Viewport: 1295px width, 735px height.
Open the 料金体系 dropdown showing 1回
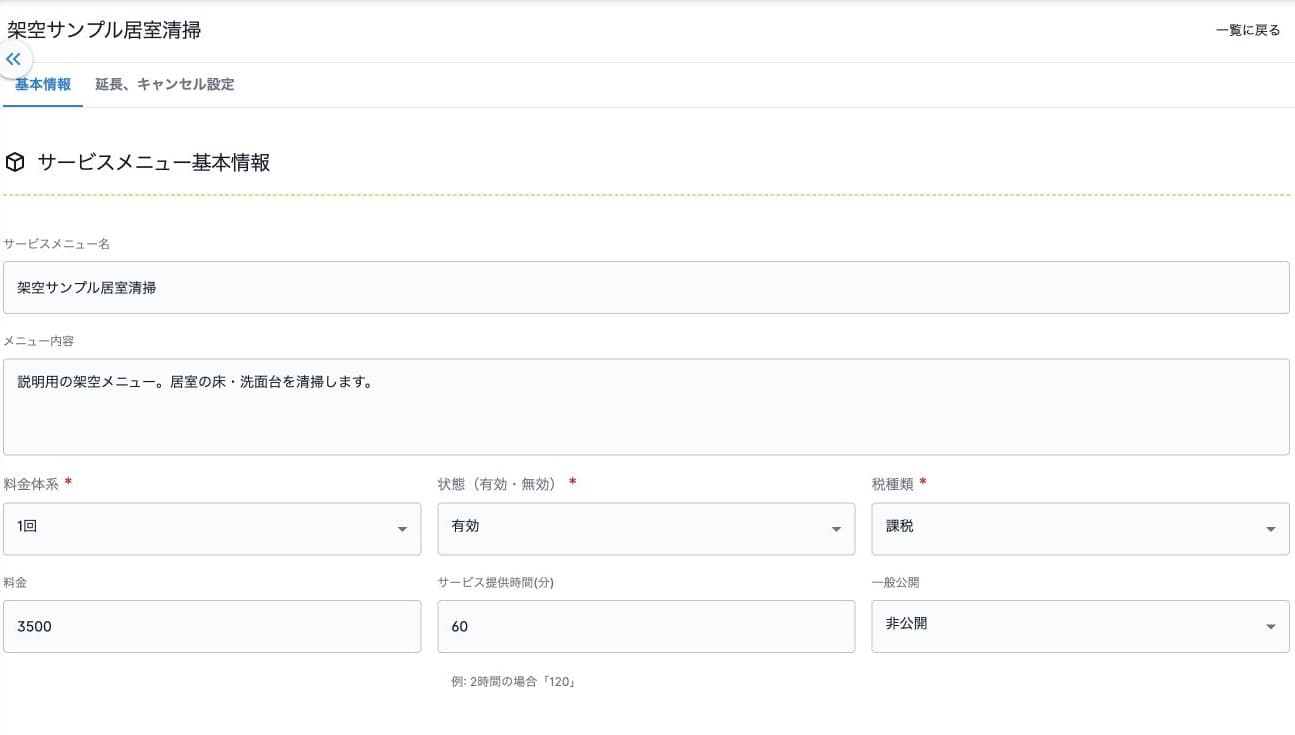pyautogui.click(x=212, y=528)
